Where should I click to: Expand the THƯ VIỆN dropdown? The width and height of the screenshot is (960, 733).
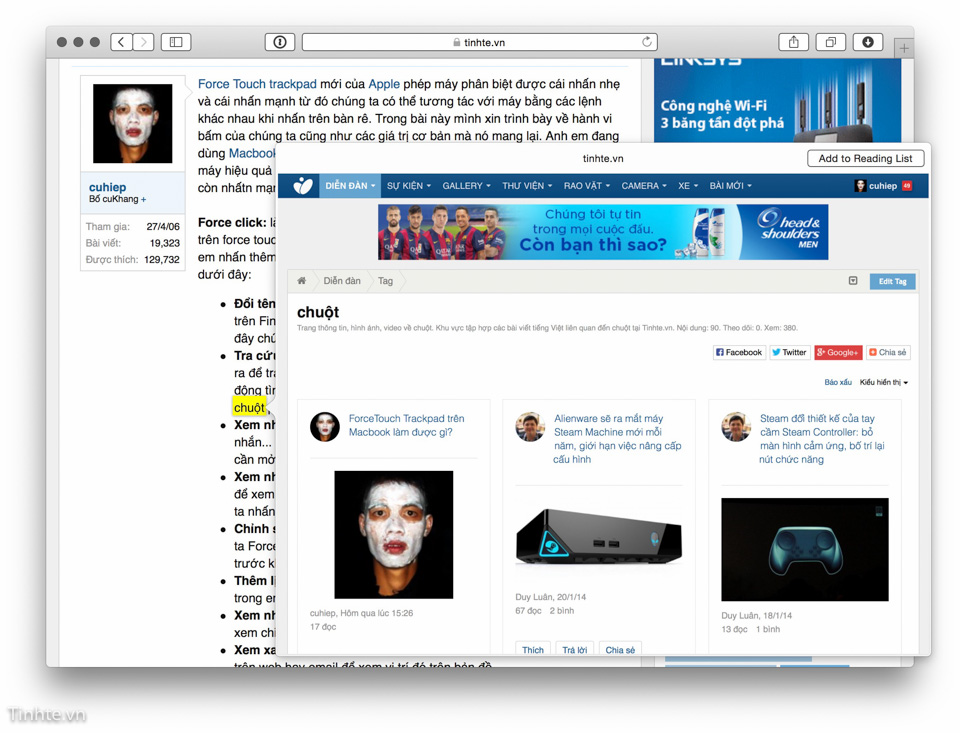pyautogui.click(x=527, y=186)
